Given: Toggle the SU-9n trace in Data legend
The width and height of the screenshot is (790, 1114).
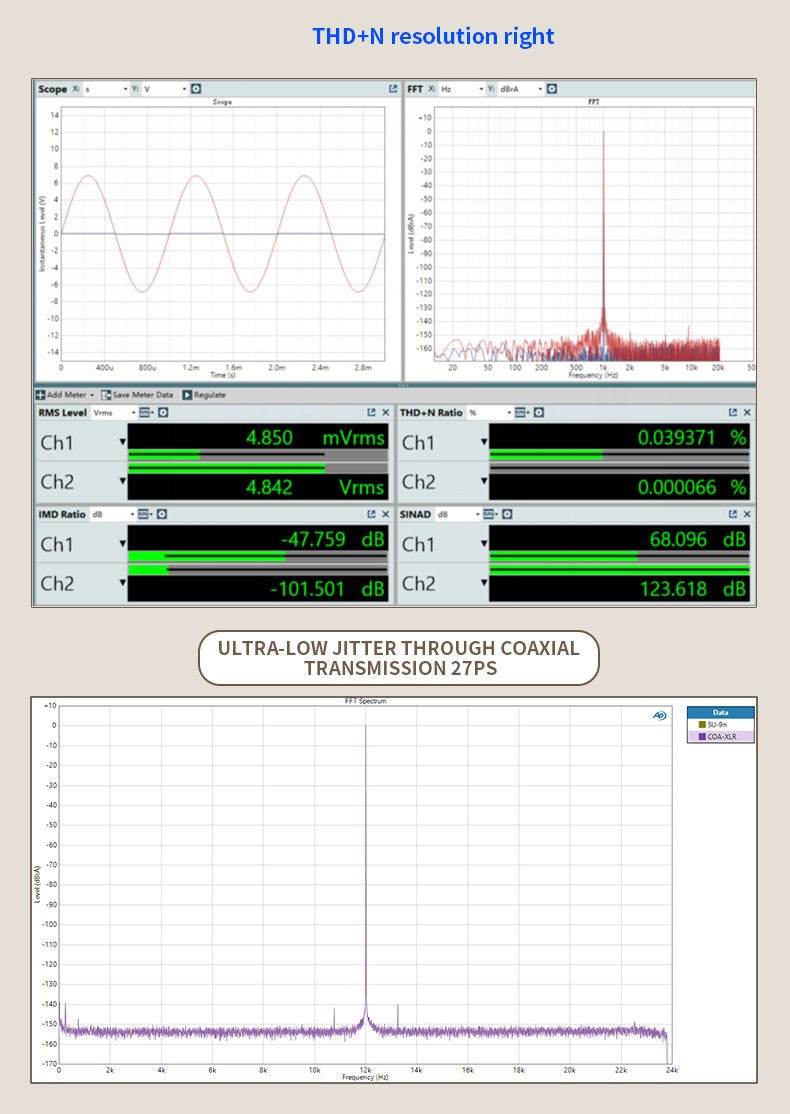Looking at the screenshot, I should pos(720,724).
